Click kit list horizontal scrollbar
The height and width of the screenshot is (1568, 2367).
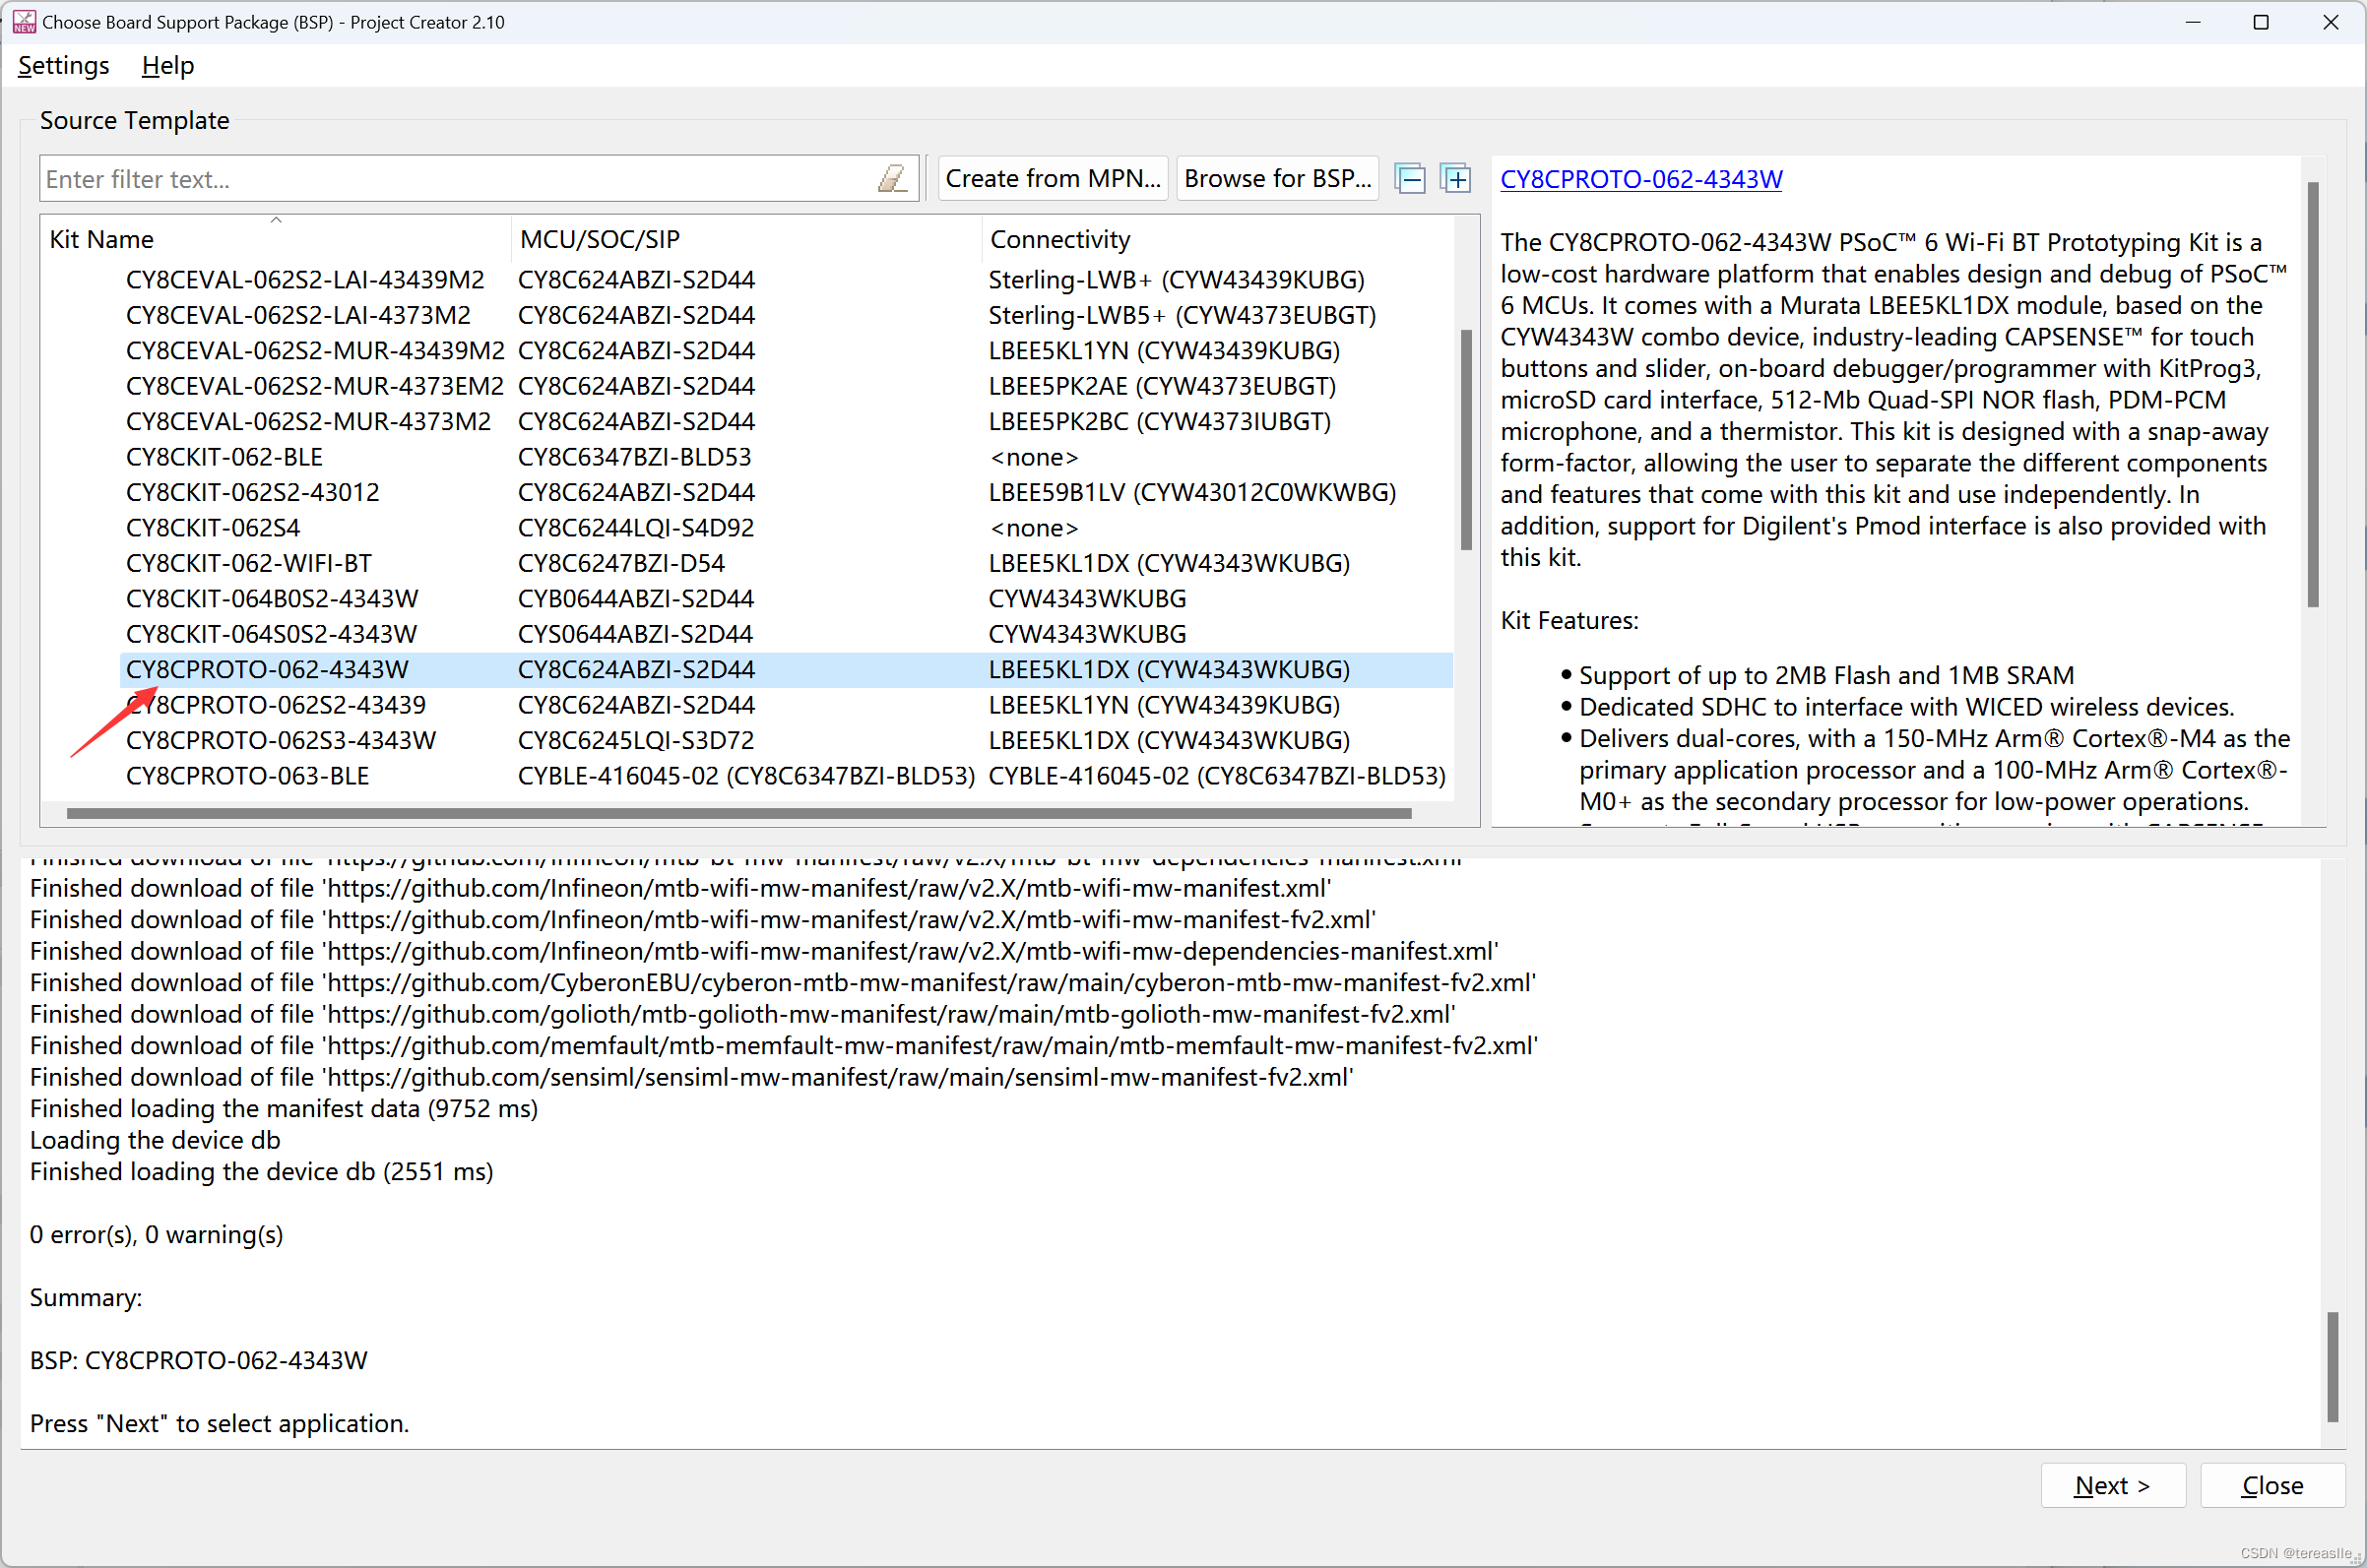pyautogui.click(x=738, y=813)
